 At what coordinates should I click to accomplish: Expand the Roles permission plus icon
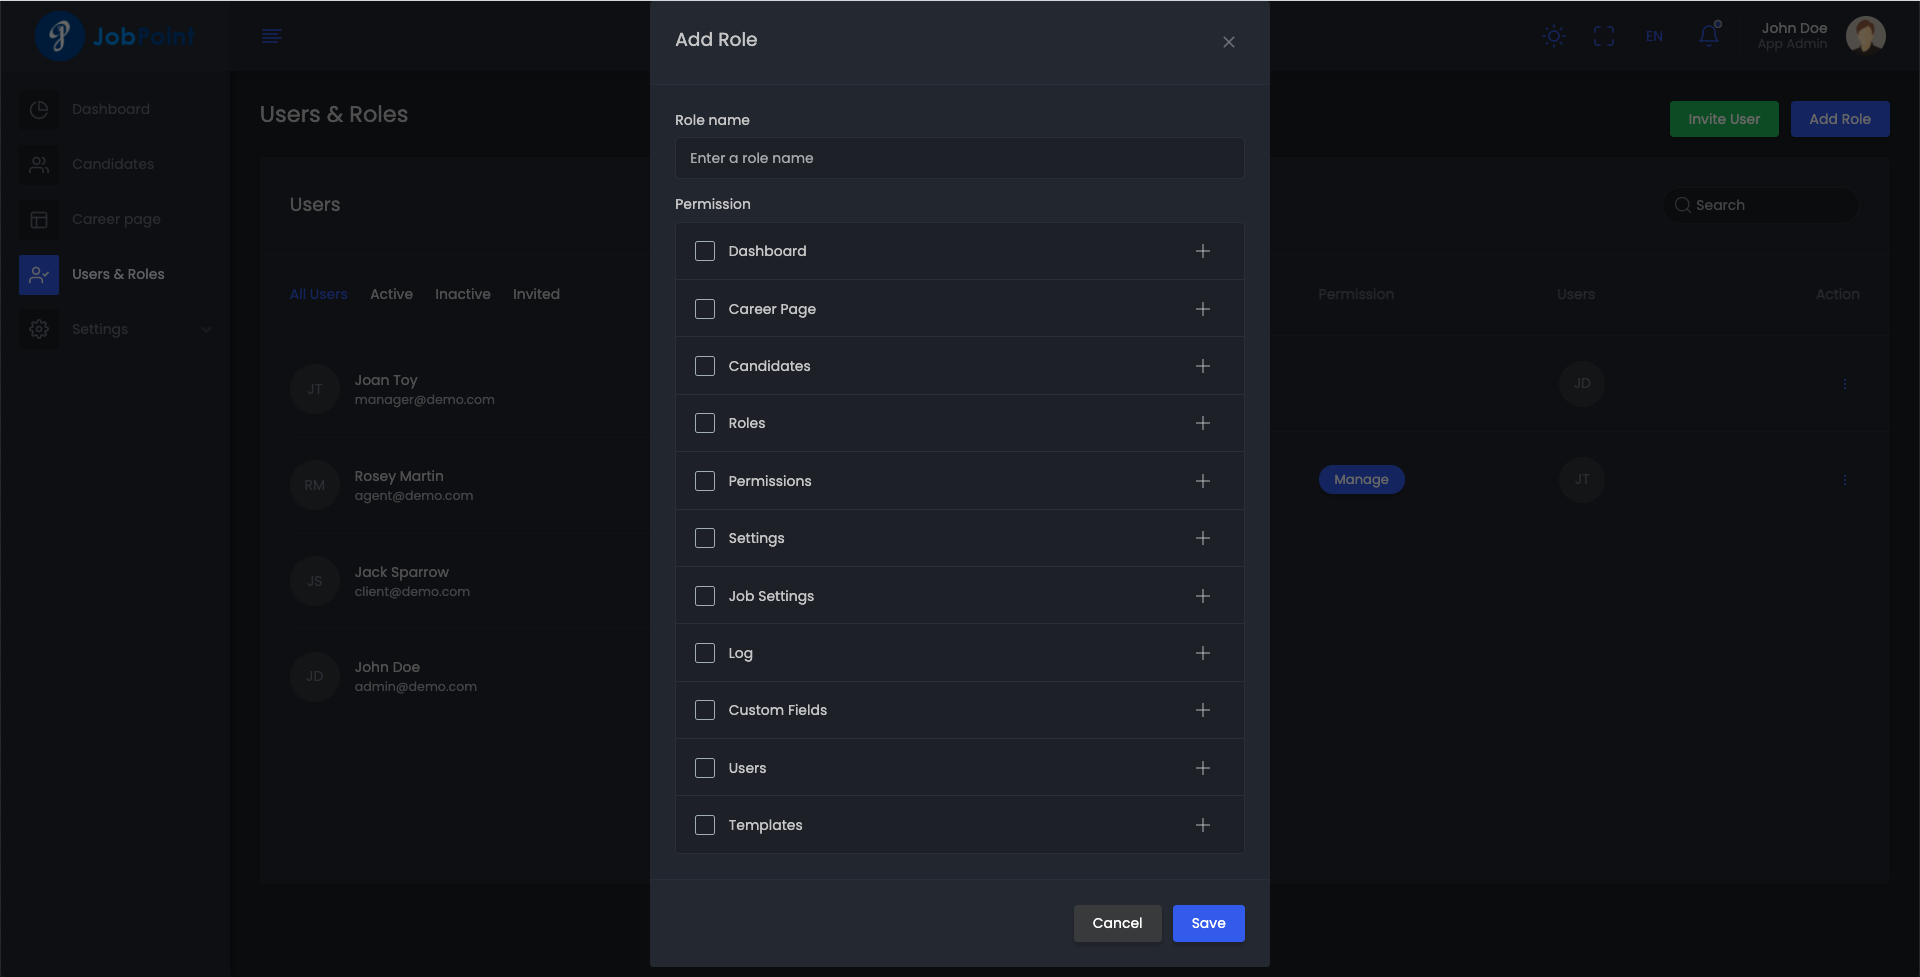1202,423
